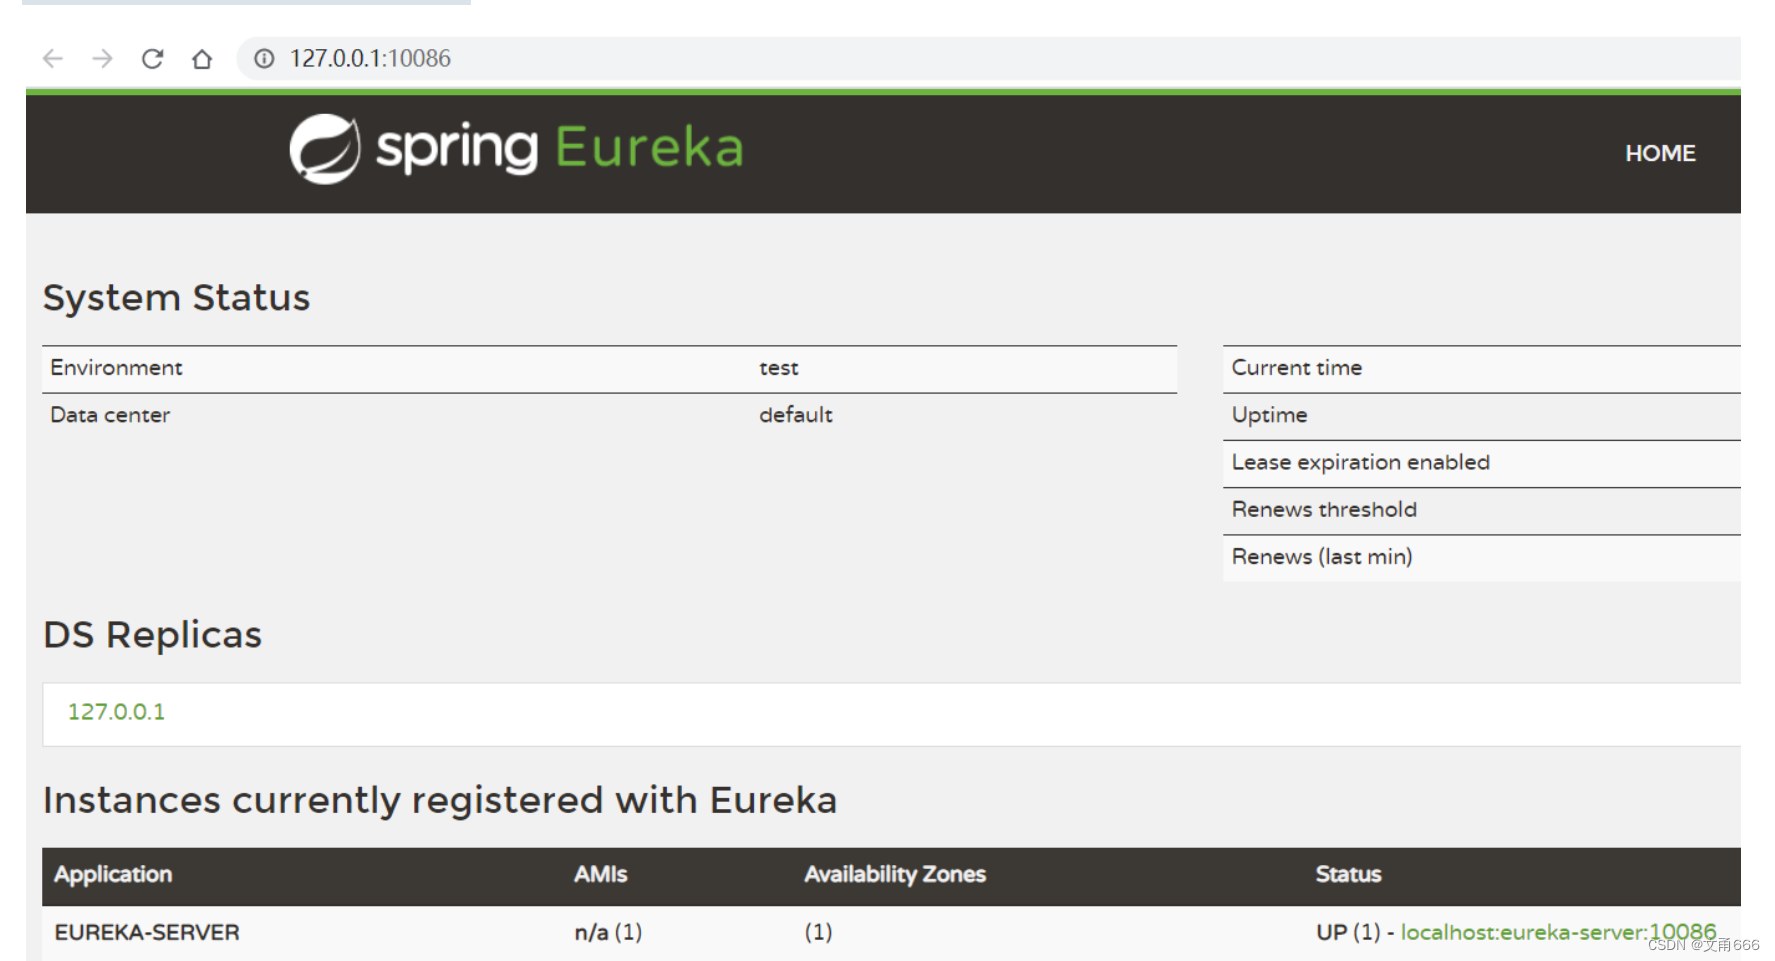Select the Current time row

[x=1481, y=369]
